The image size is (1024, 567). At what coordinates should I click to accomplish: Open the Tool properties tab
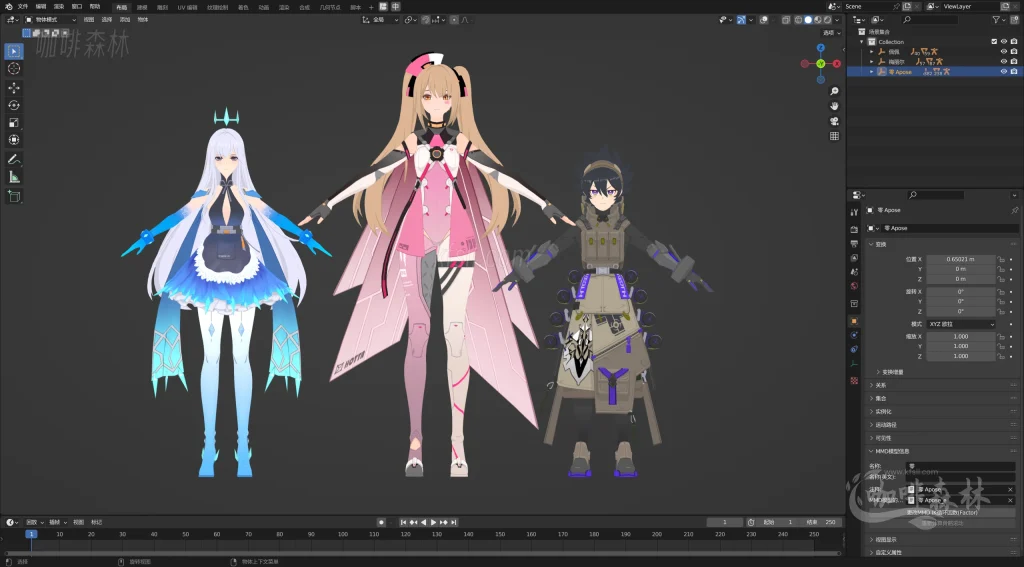(x=854, y=212)
